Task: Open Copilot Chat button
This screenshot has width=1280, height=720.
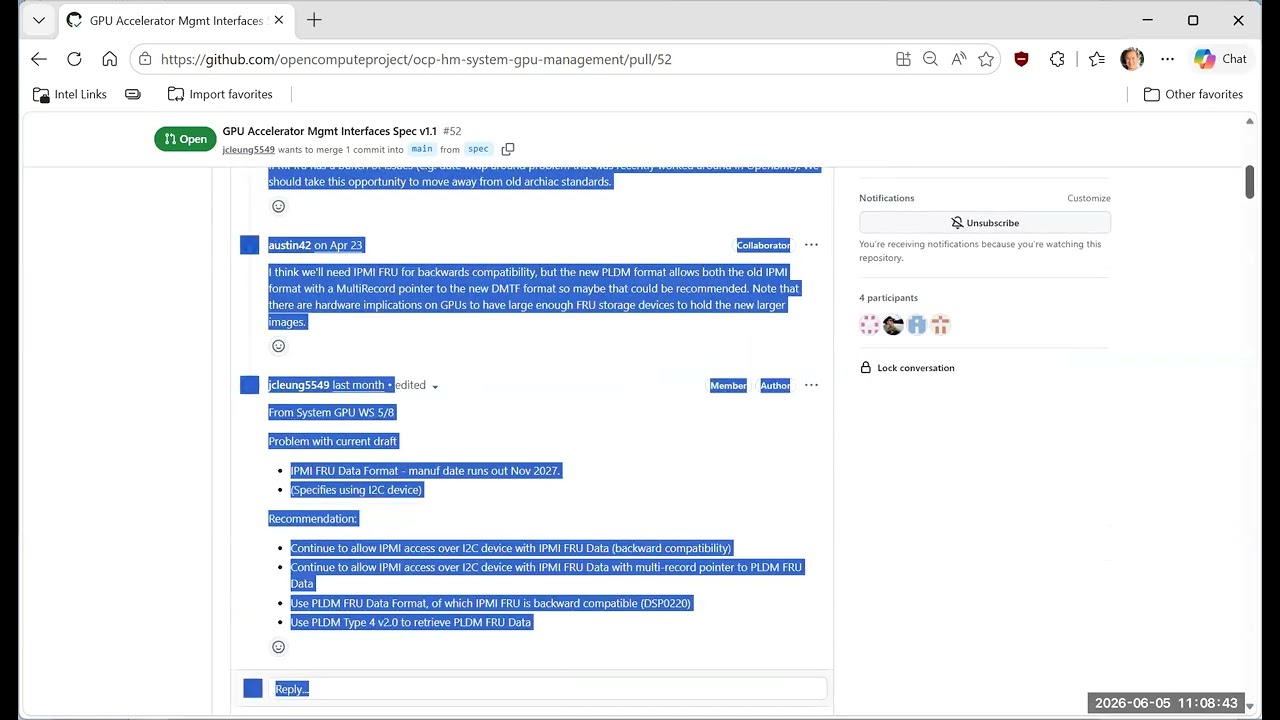Action: 1220,59
